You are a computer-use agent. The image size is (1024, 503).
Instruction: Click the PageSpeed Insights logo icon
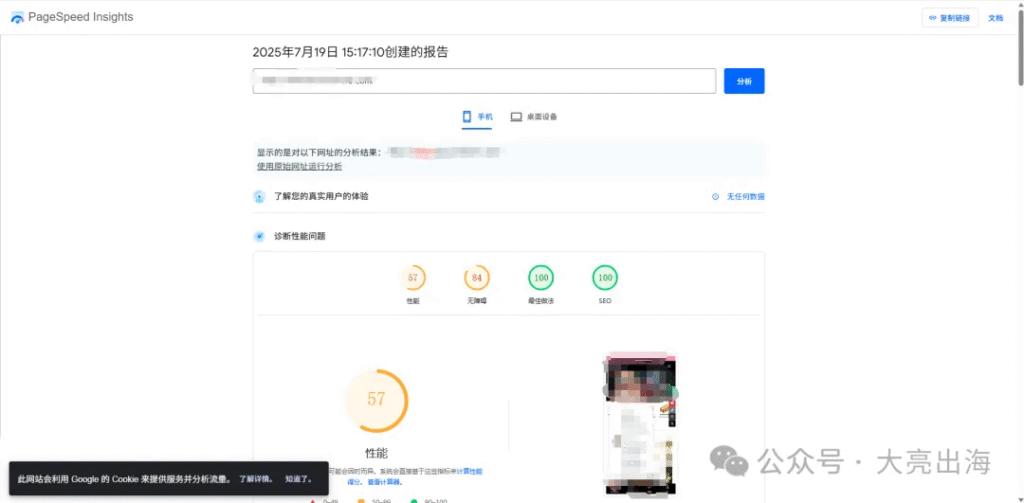coord(18,18)
